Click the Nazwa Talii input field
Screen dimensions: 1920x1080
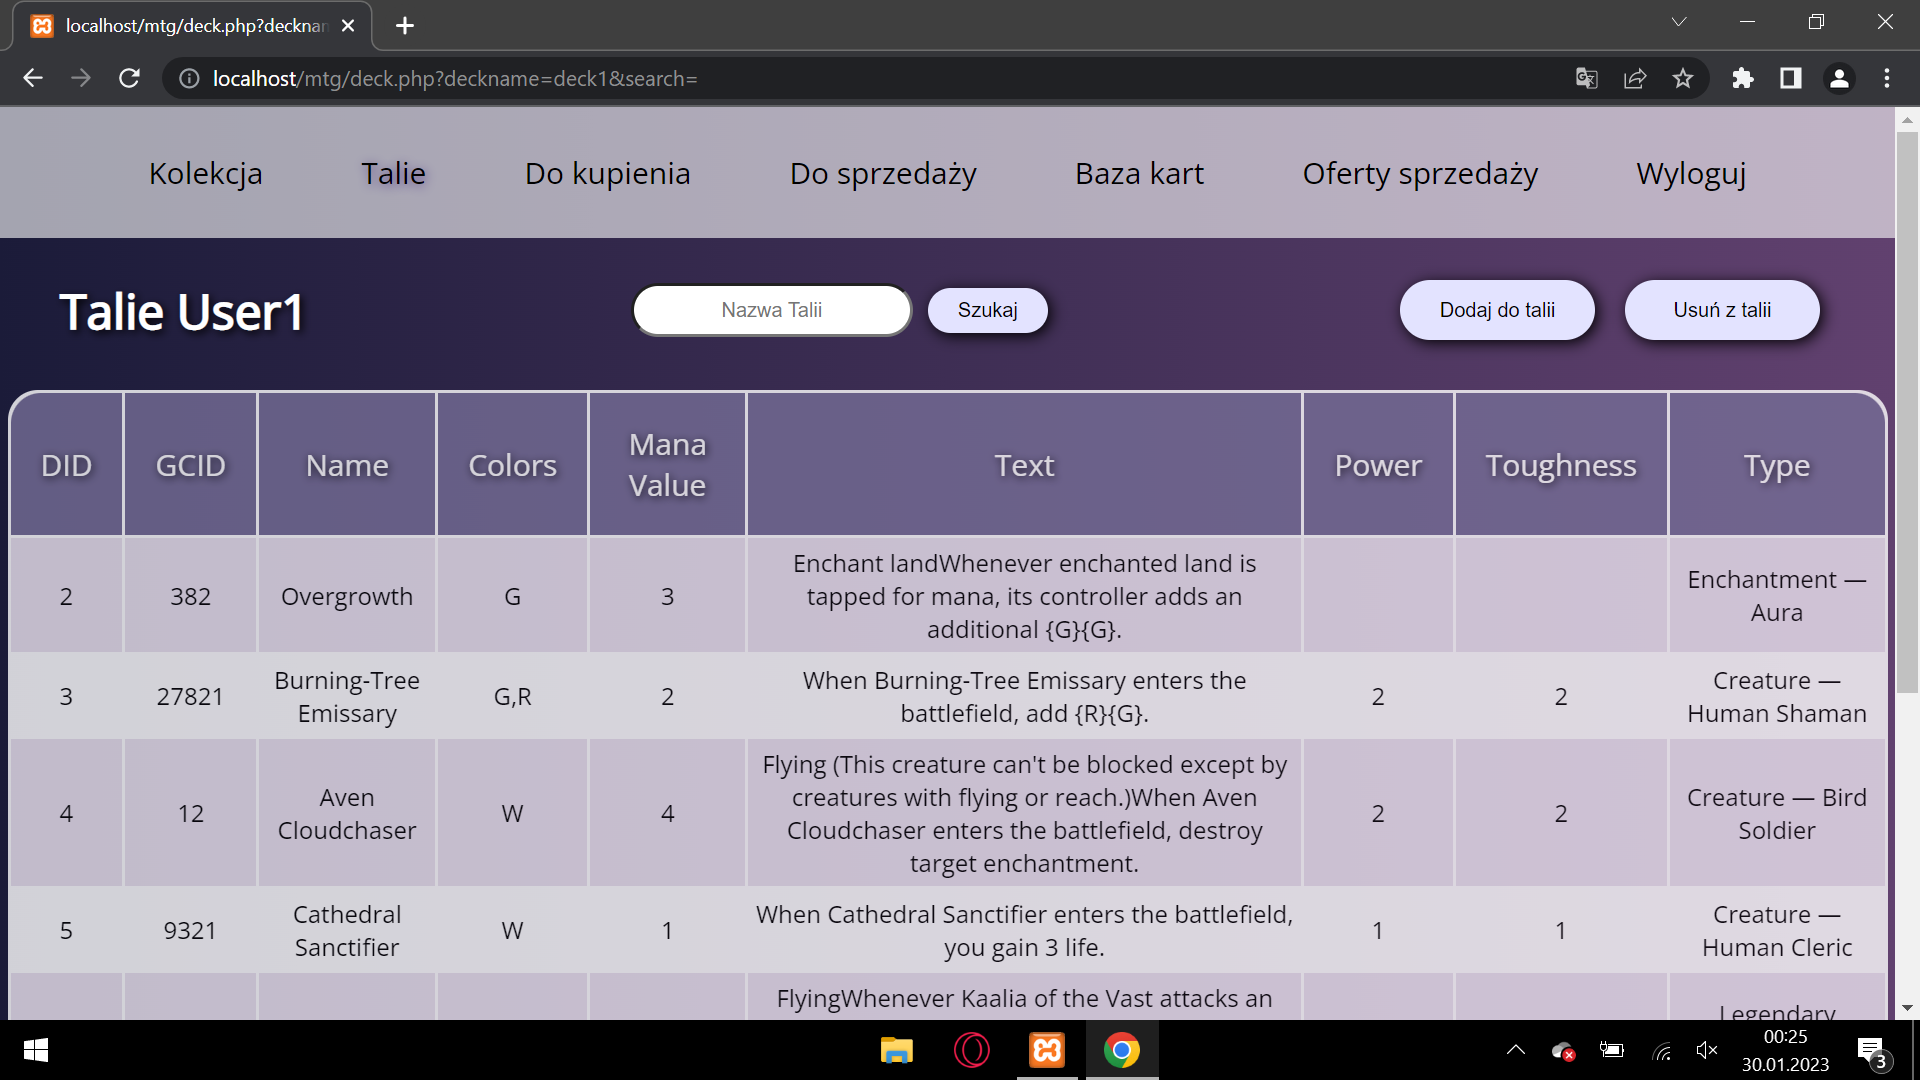tap(771, 310)
